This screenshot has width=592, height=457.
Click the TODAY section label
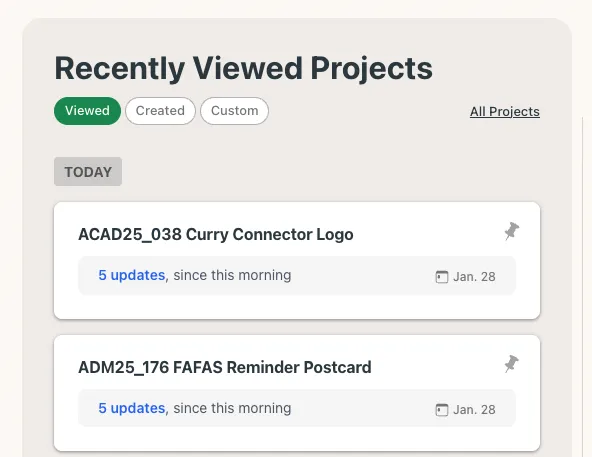click(88, 172)
